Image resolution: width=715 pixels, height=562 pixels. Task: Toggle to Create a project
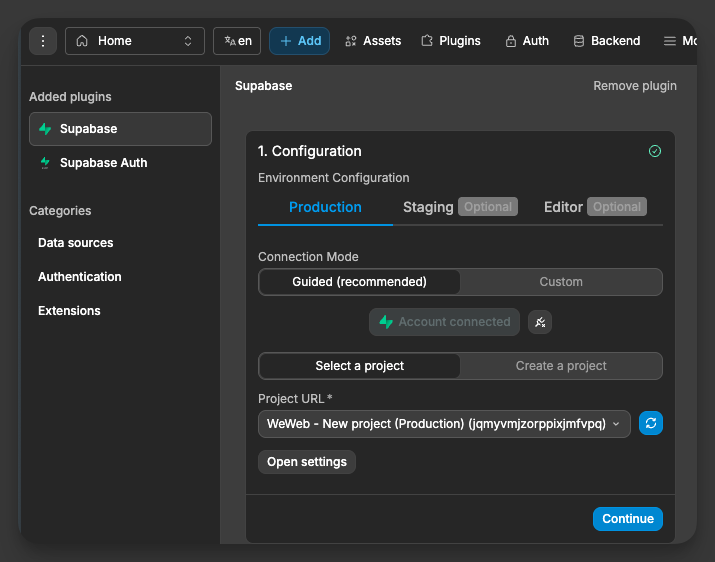point(561,366)
